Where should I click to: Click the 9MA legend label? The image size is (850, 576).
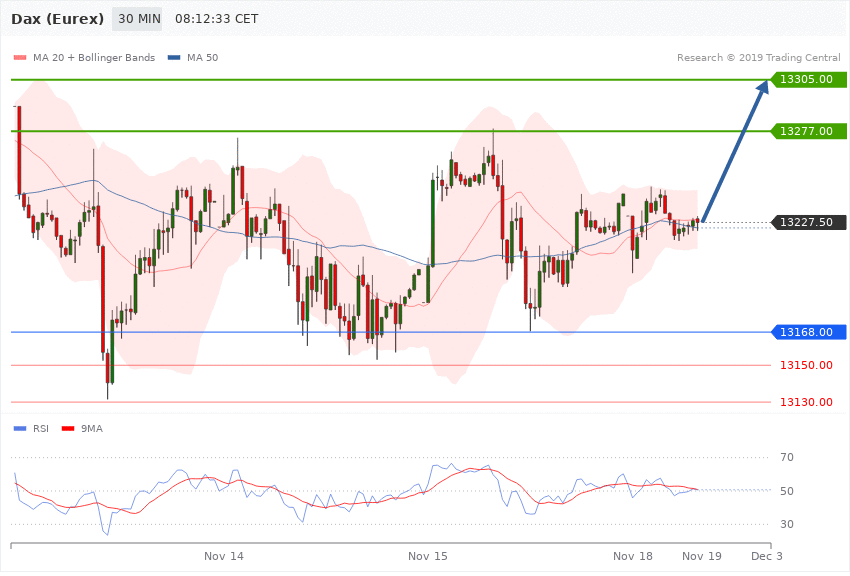point(92,429)
